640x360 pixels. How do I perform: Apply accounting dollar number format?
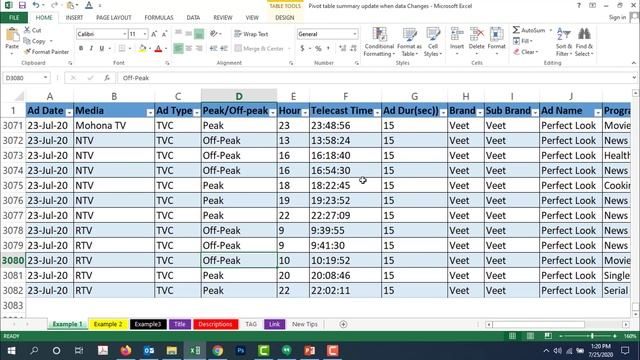pyautogui.click(x=302, y=49)
